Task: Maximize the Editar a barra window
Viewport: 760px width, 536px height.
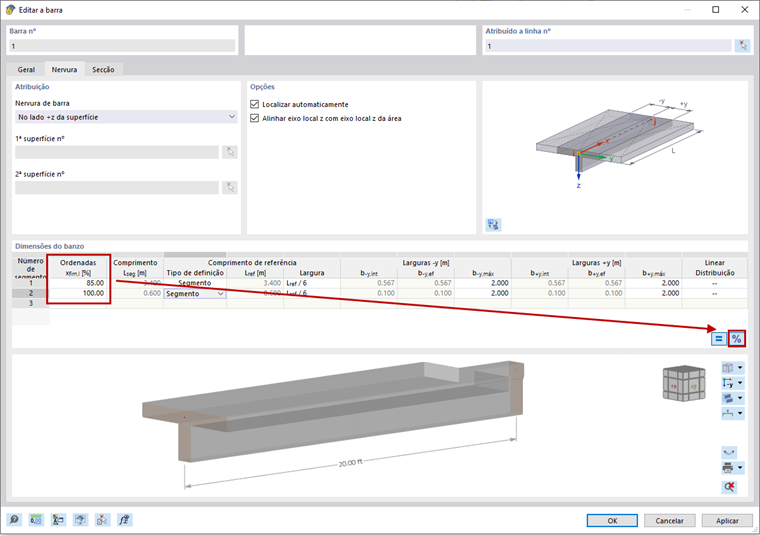Action: tap(715, 10)
